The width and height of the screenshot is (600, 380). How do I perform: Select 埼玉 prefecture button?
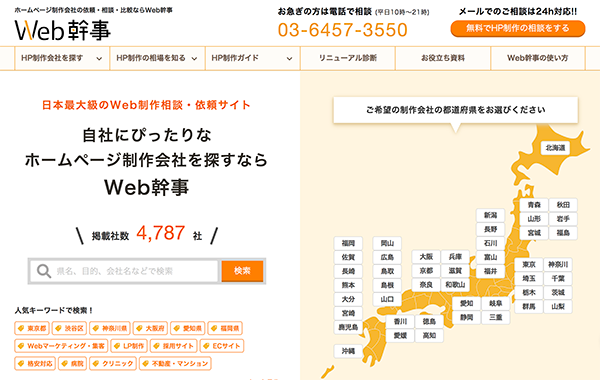click(x=529, y=279)
